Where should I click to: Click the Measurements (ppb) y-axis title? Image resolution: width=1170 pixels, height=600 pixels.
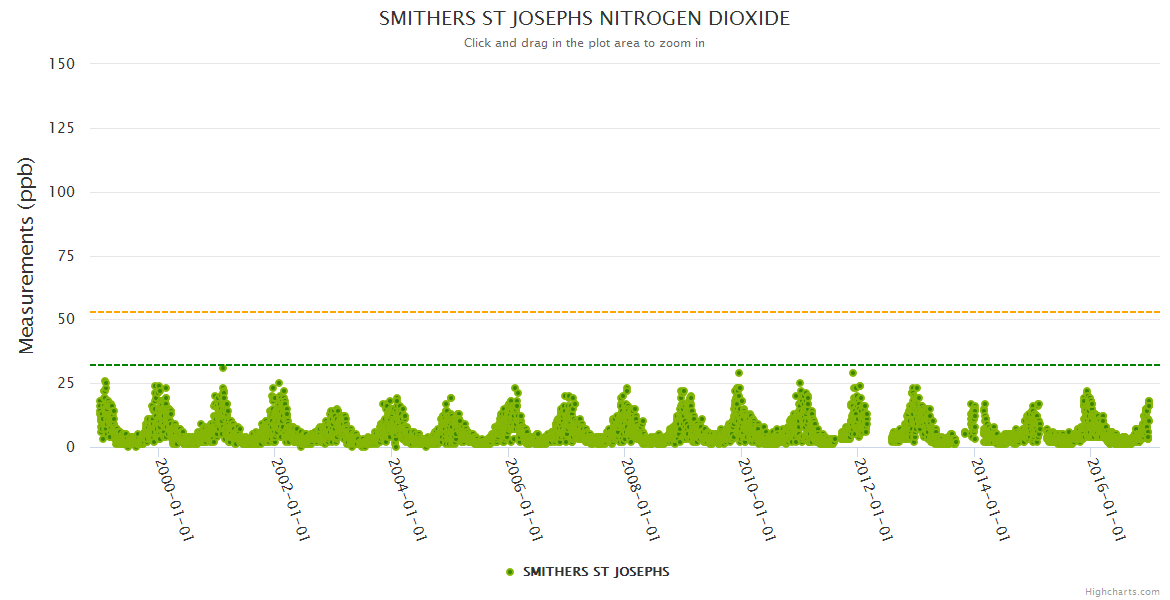(27, 255)
